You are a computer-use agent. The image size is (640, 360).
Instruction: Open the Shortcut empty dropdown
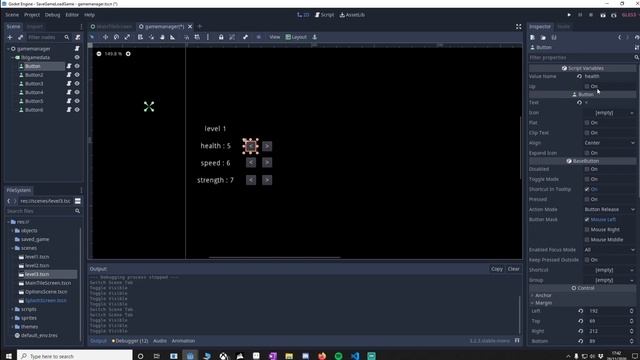(x=609, y=270)
